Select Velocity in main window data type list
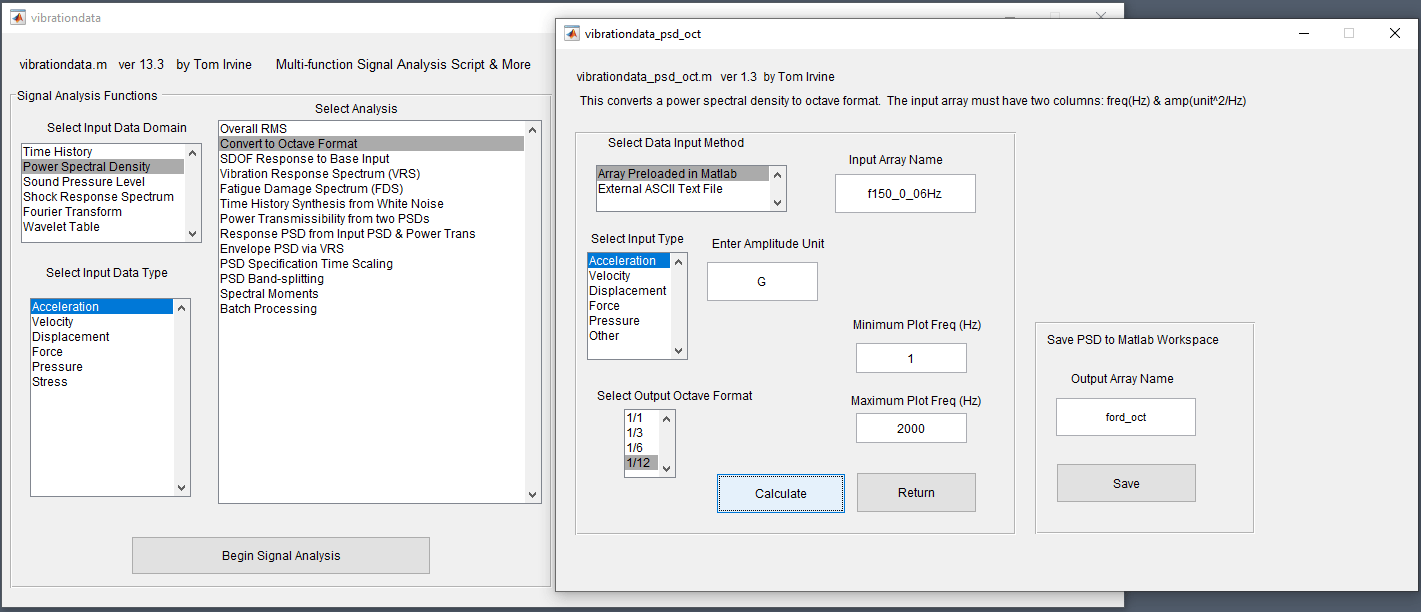 102,322
